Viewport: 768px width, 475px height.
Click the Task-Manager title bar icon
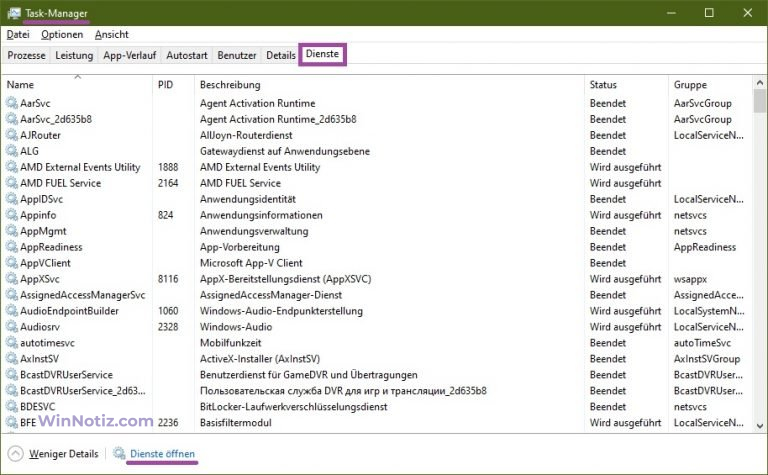pos(13,13)
